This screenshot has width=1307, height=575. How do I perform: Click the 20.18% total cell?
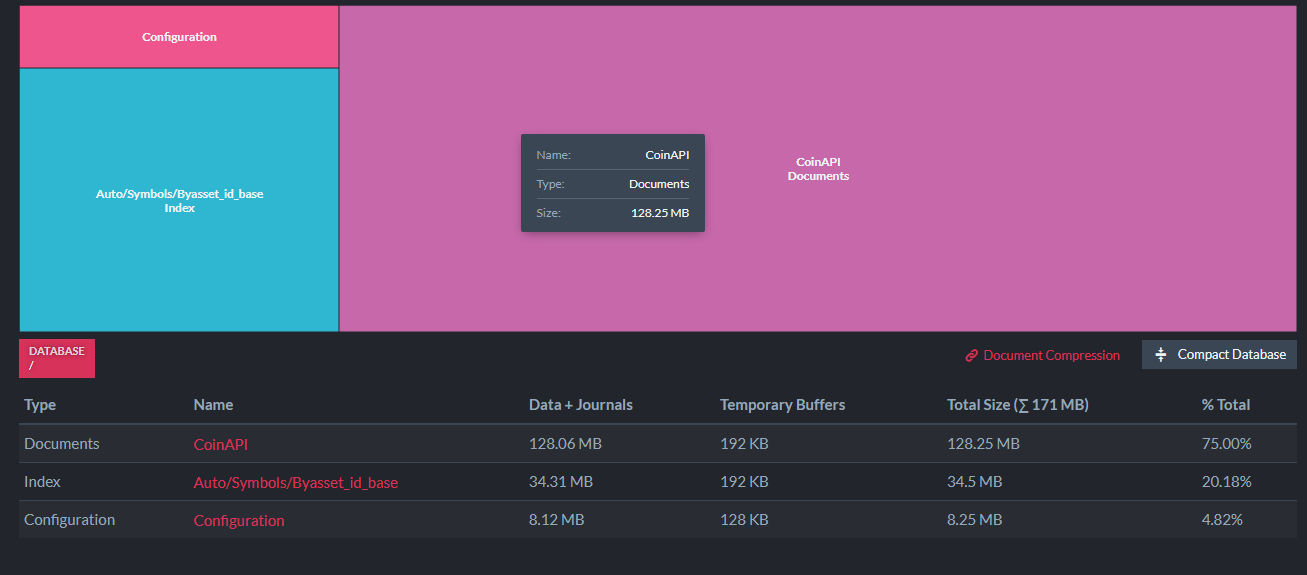tap(1227, 481)
